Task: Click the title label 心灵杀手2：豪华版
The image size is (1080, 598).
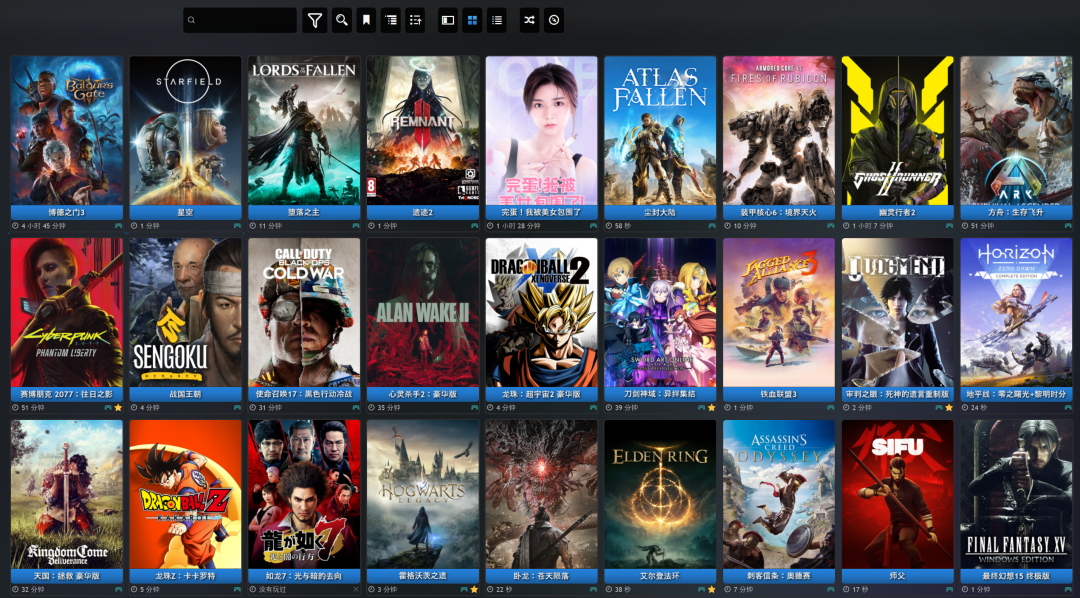Action: pyautogui.click(x=423, y=395)
